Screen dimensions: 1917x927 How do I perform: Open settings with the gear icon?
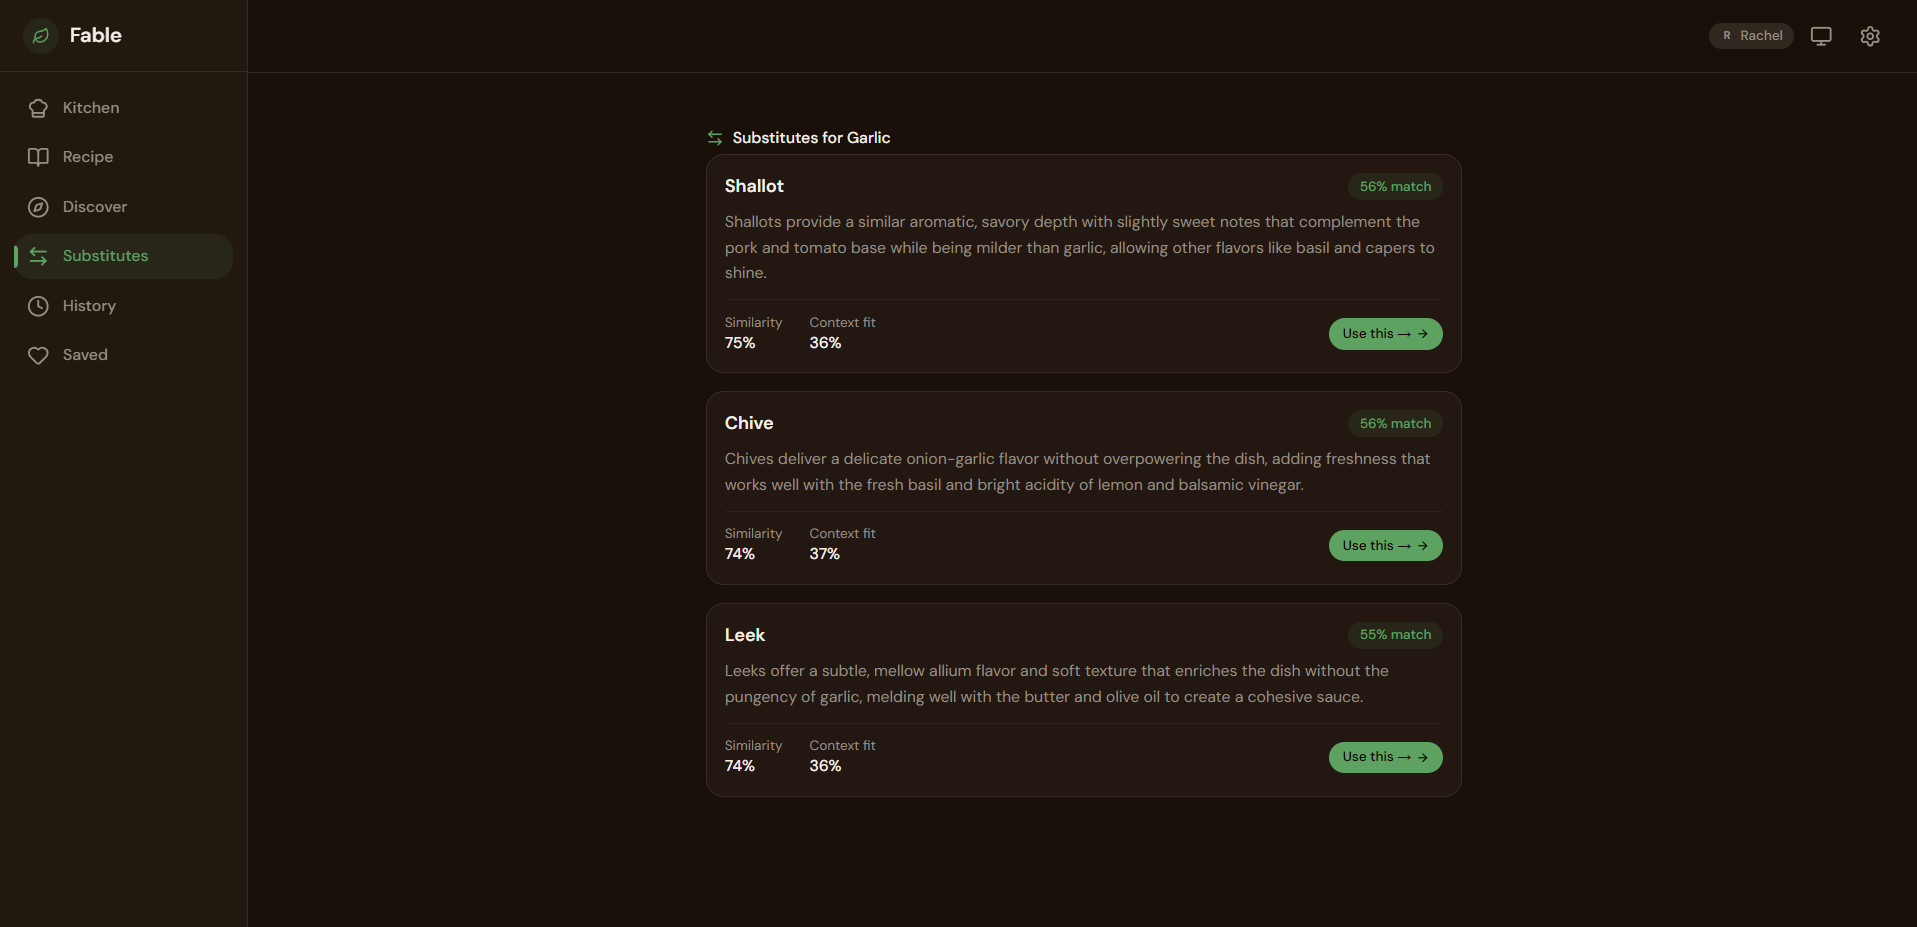1870,36
